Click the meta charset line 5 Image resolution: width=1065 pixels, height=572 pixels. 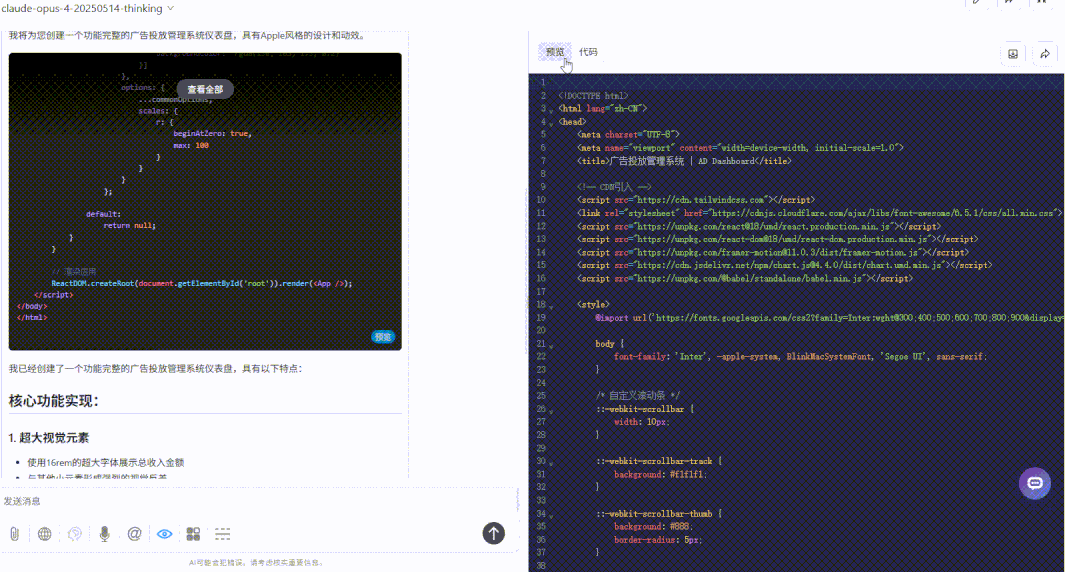628,135
